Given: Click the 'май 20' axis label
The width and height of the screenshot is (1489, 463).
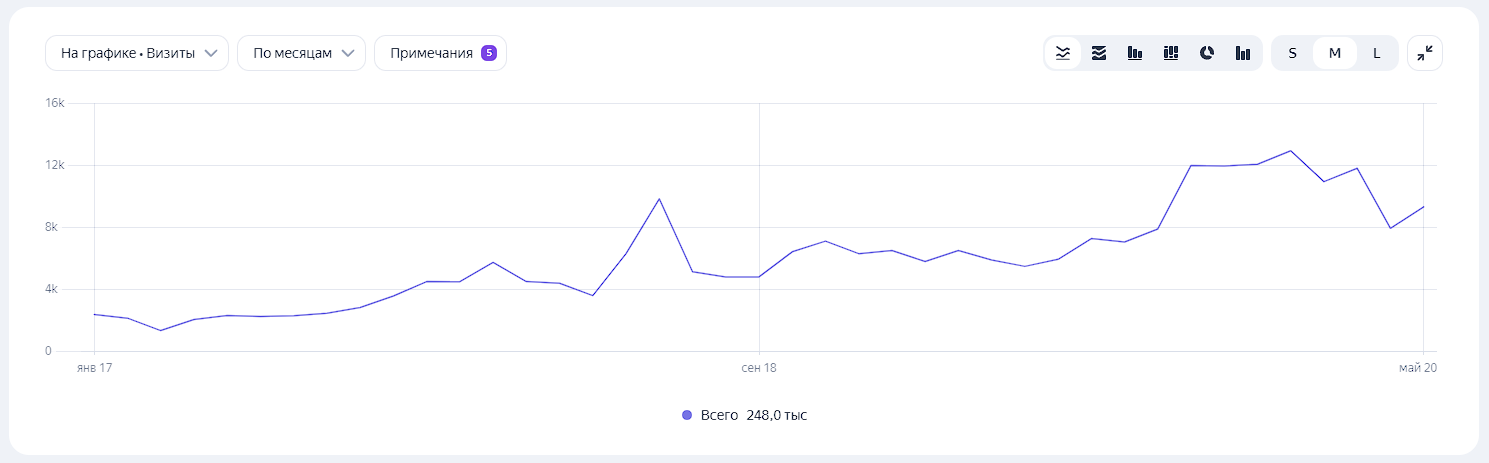Looking at the screenshot, I should [x=1417, y=368].
